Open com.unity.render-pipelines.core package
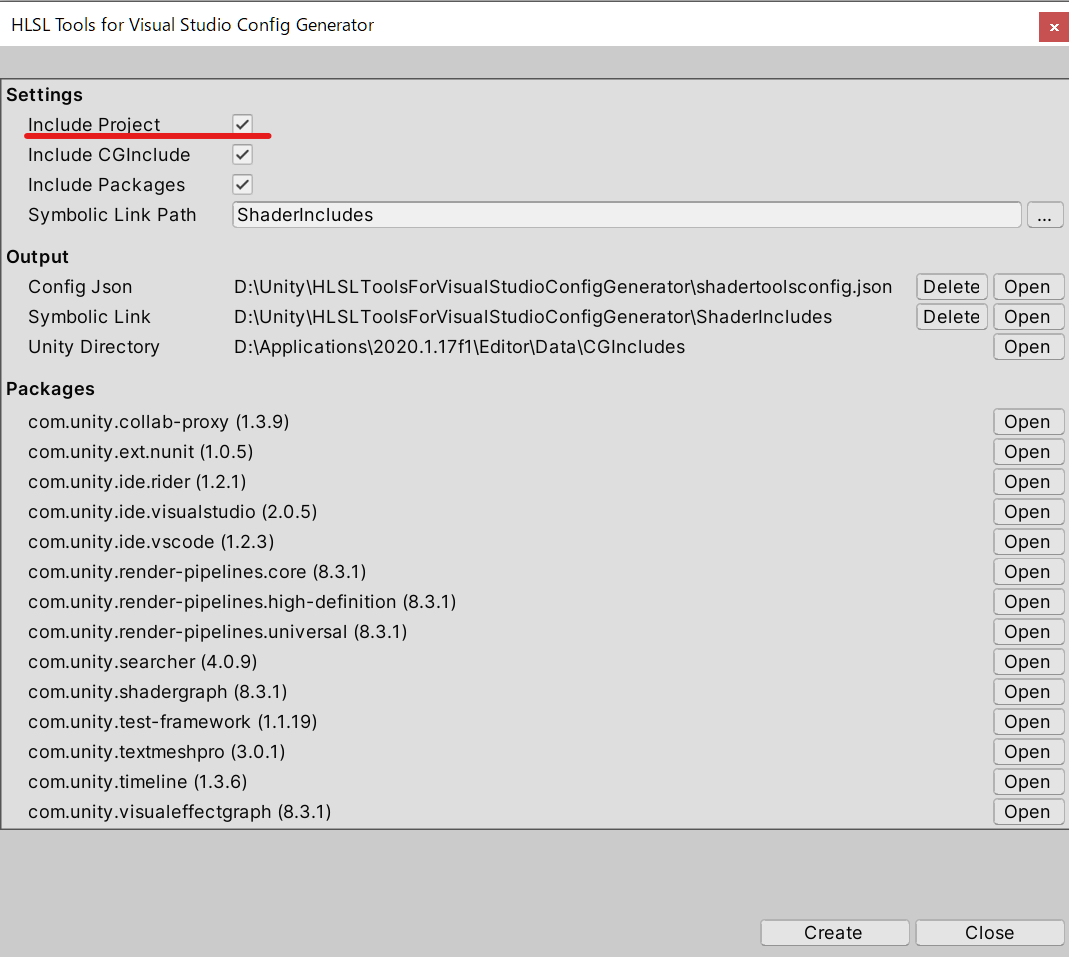This screenshot has height=957, width=1069. tap(1027, 572)
